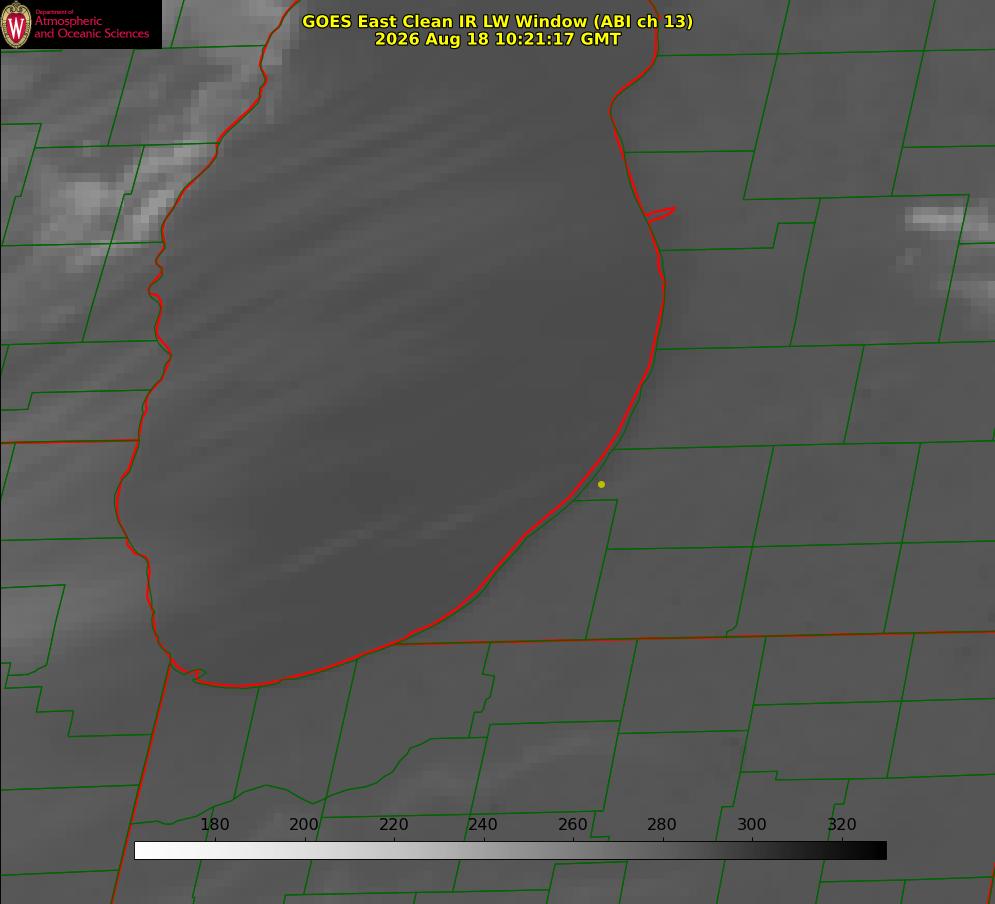Click the 260 colorbar scale label
This screenshot has height=904, width=995.
[x=572, y=824]
